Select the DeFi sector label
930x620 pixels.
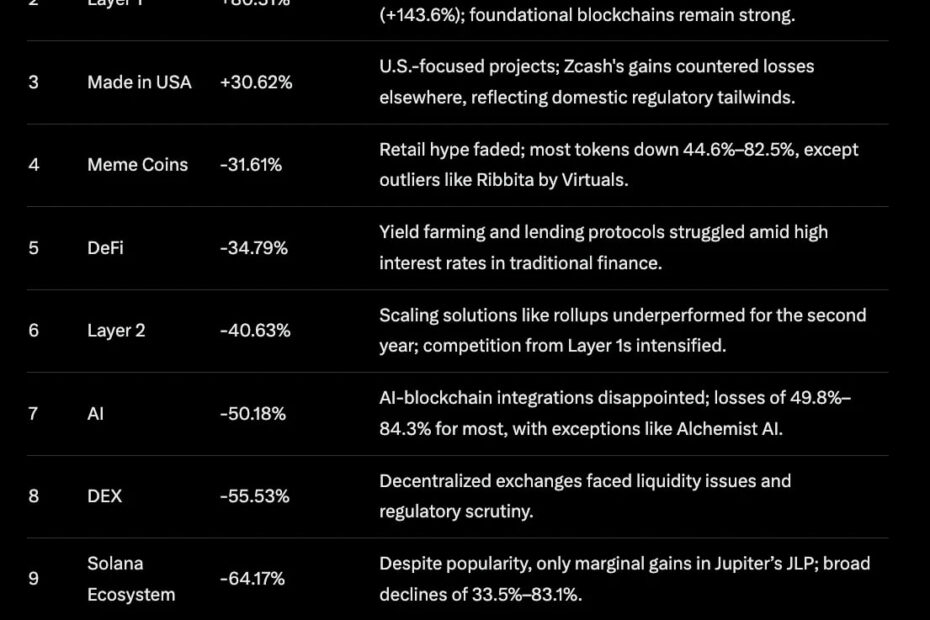click(105, 247)
